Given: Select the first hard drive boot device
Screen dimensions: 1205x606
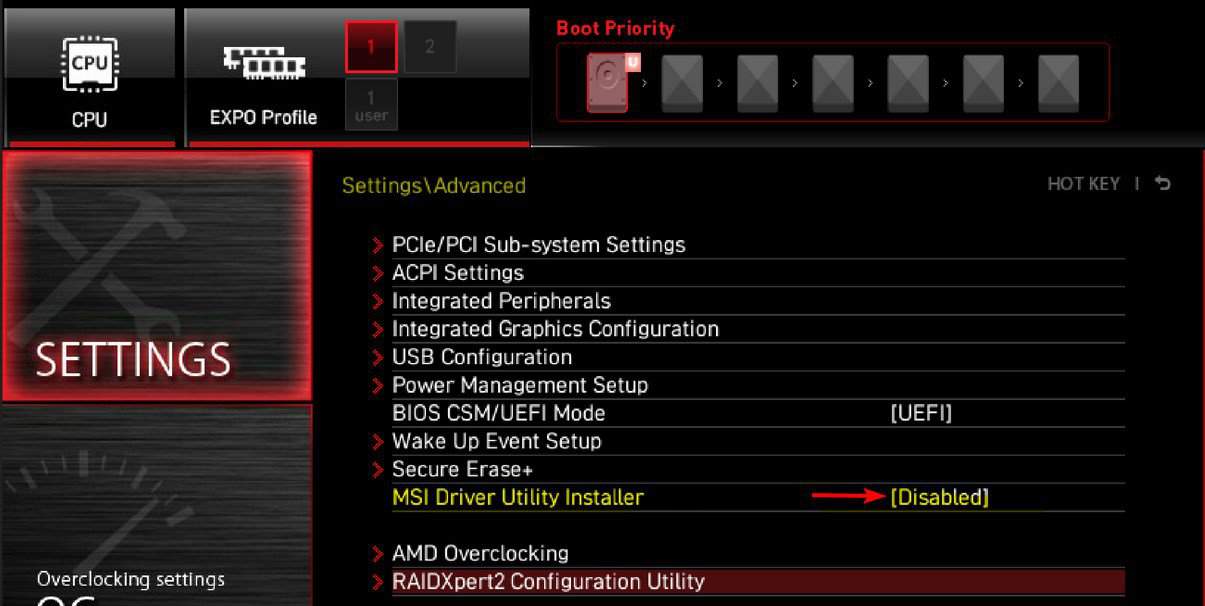Looking at the screenshot, I should [608, 83].
